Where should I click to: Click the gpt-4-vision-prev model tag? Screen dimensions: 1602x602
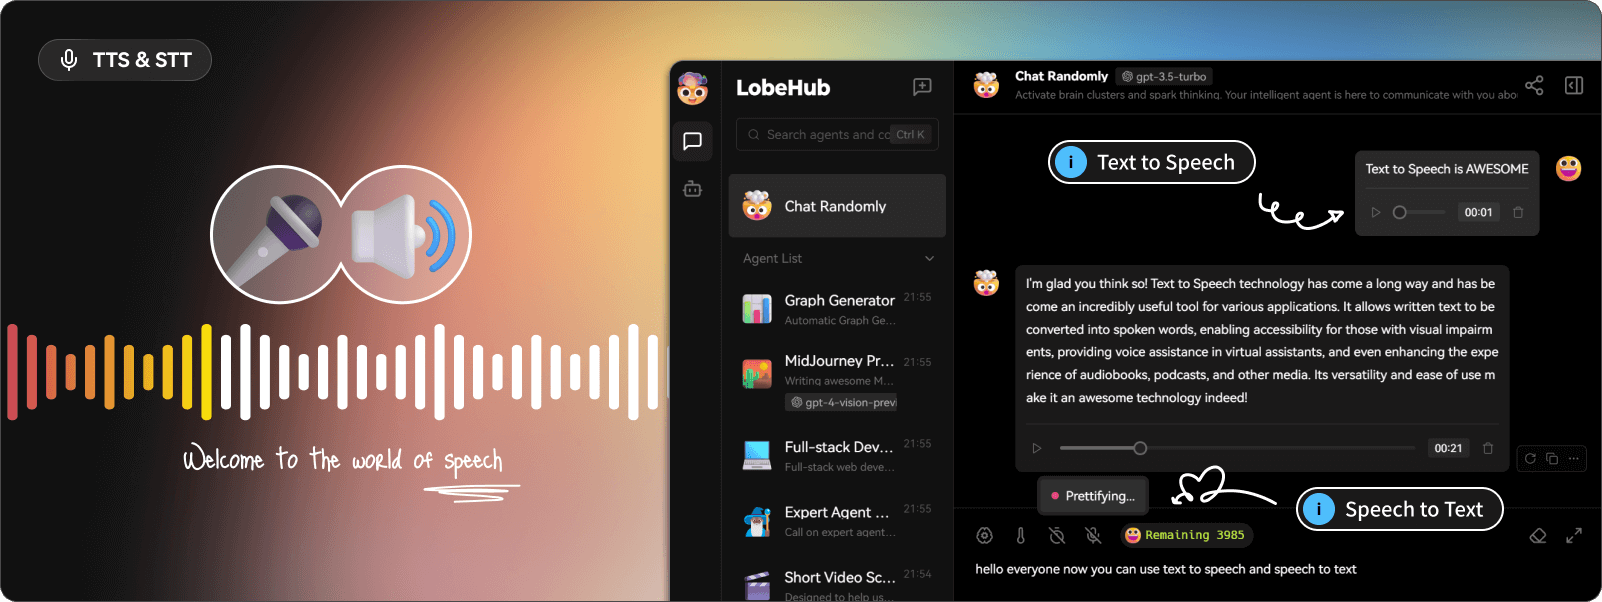pyautogui.click(x=843, y=402)
